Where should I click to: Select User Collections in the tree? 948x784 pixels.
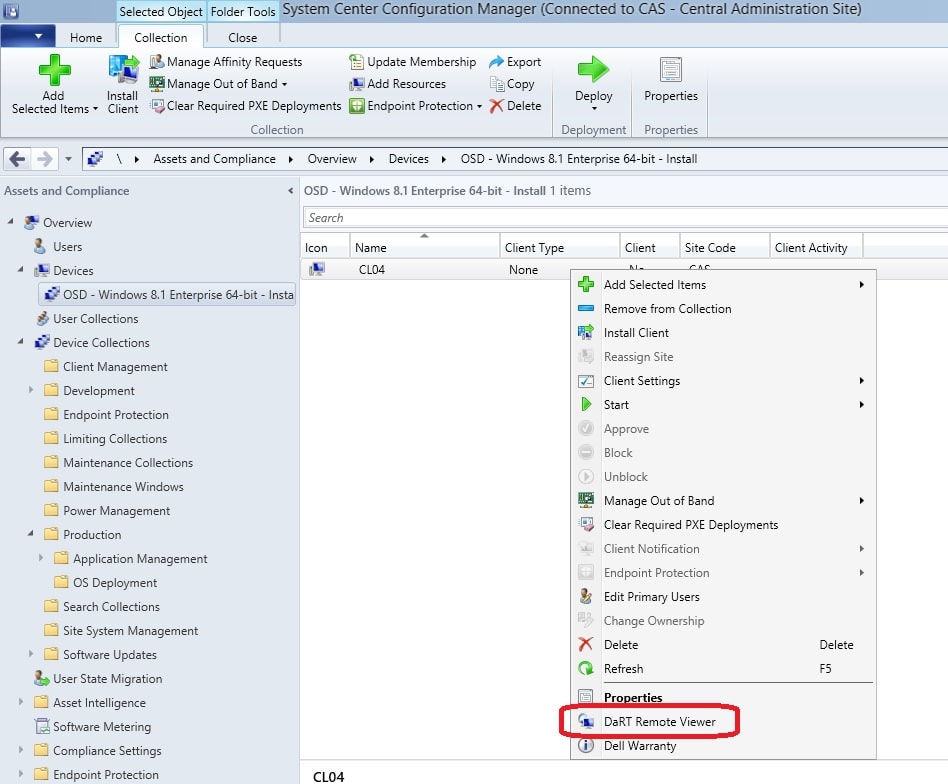(96, 319)
